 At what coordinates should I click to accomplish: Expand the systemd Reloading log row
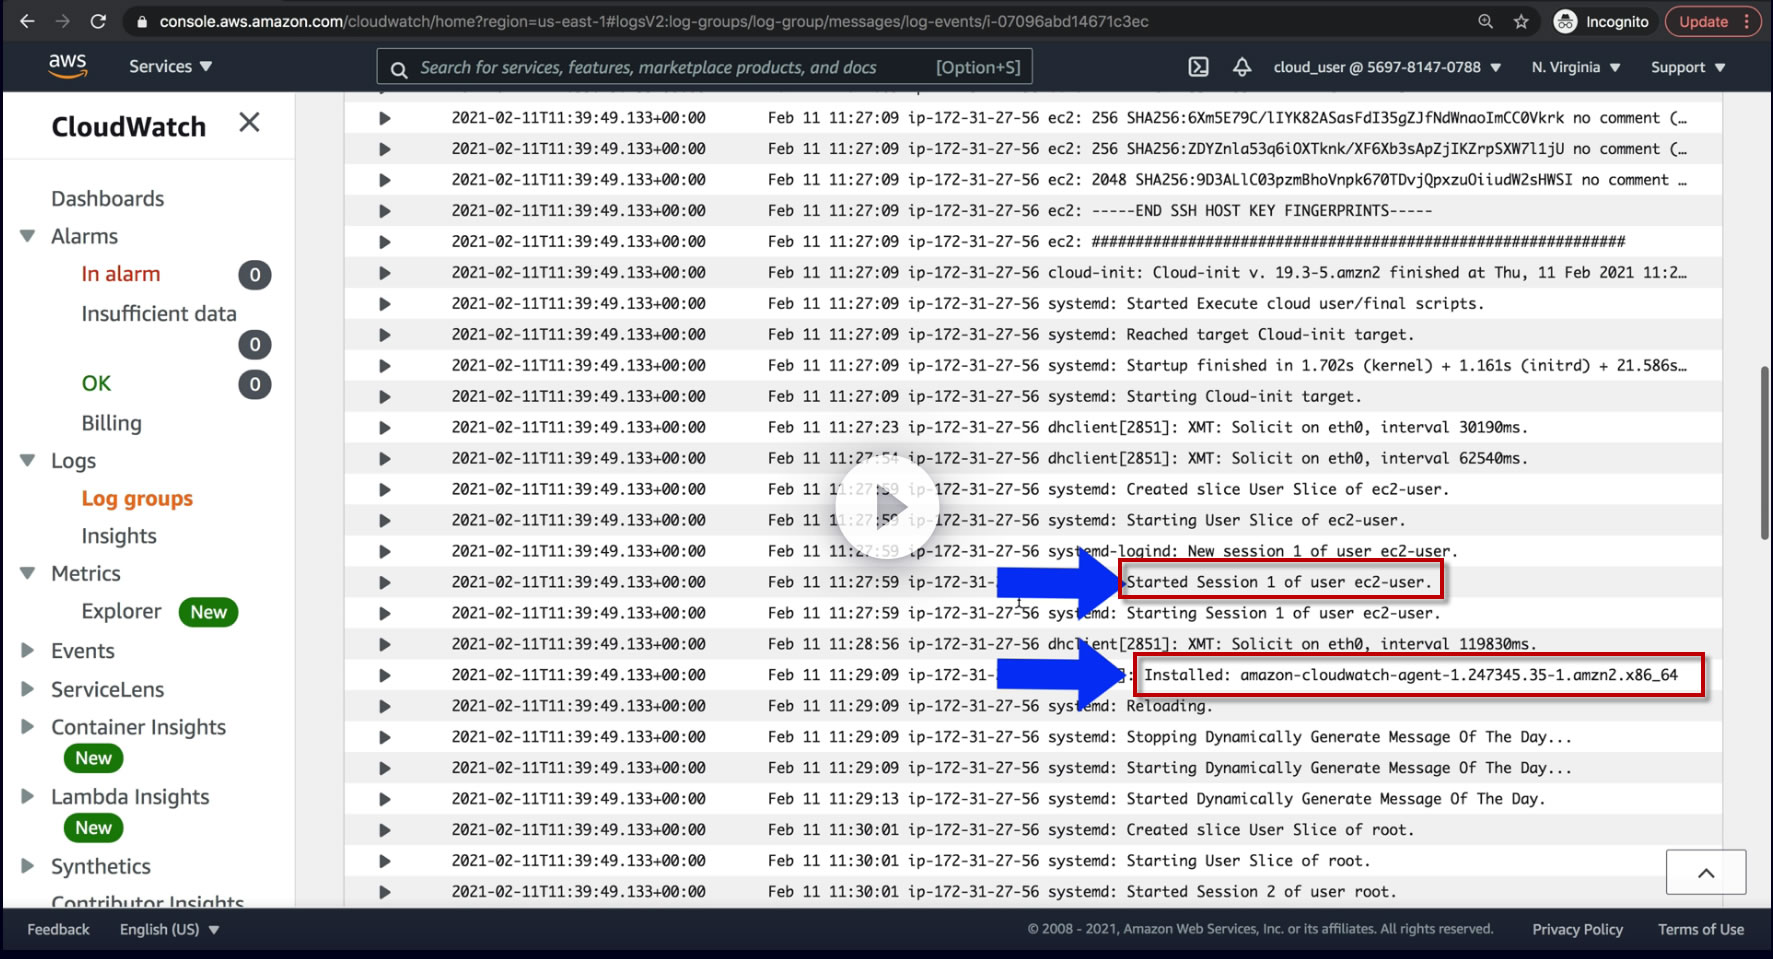tap(384, 707)
